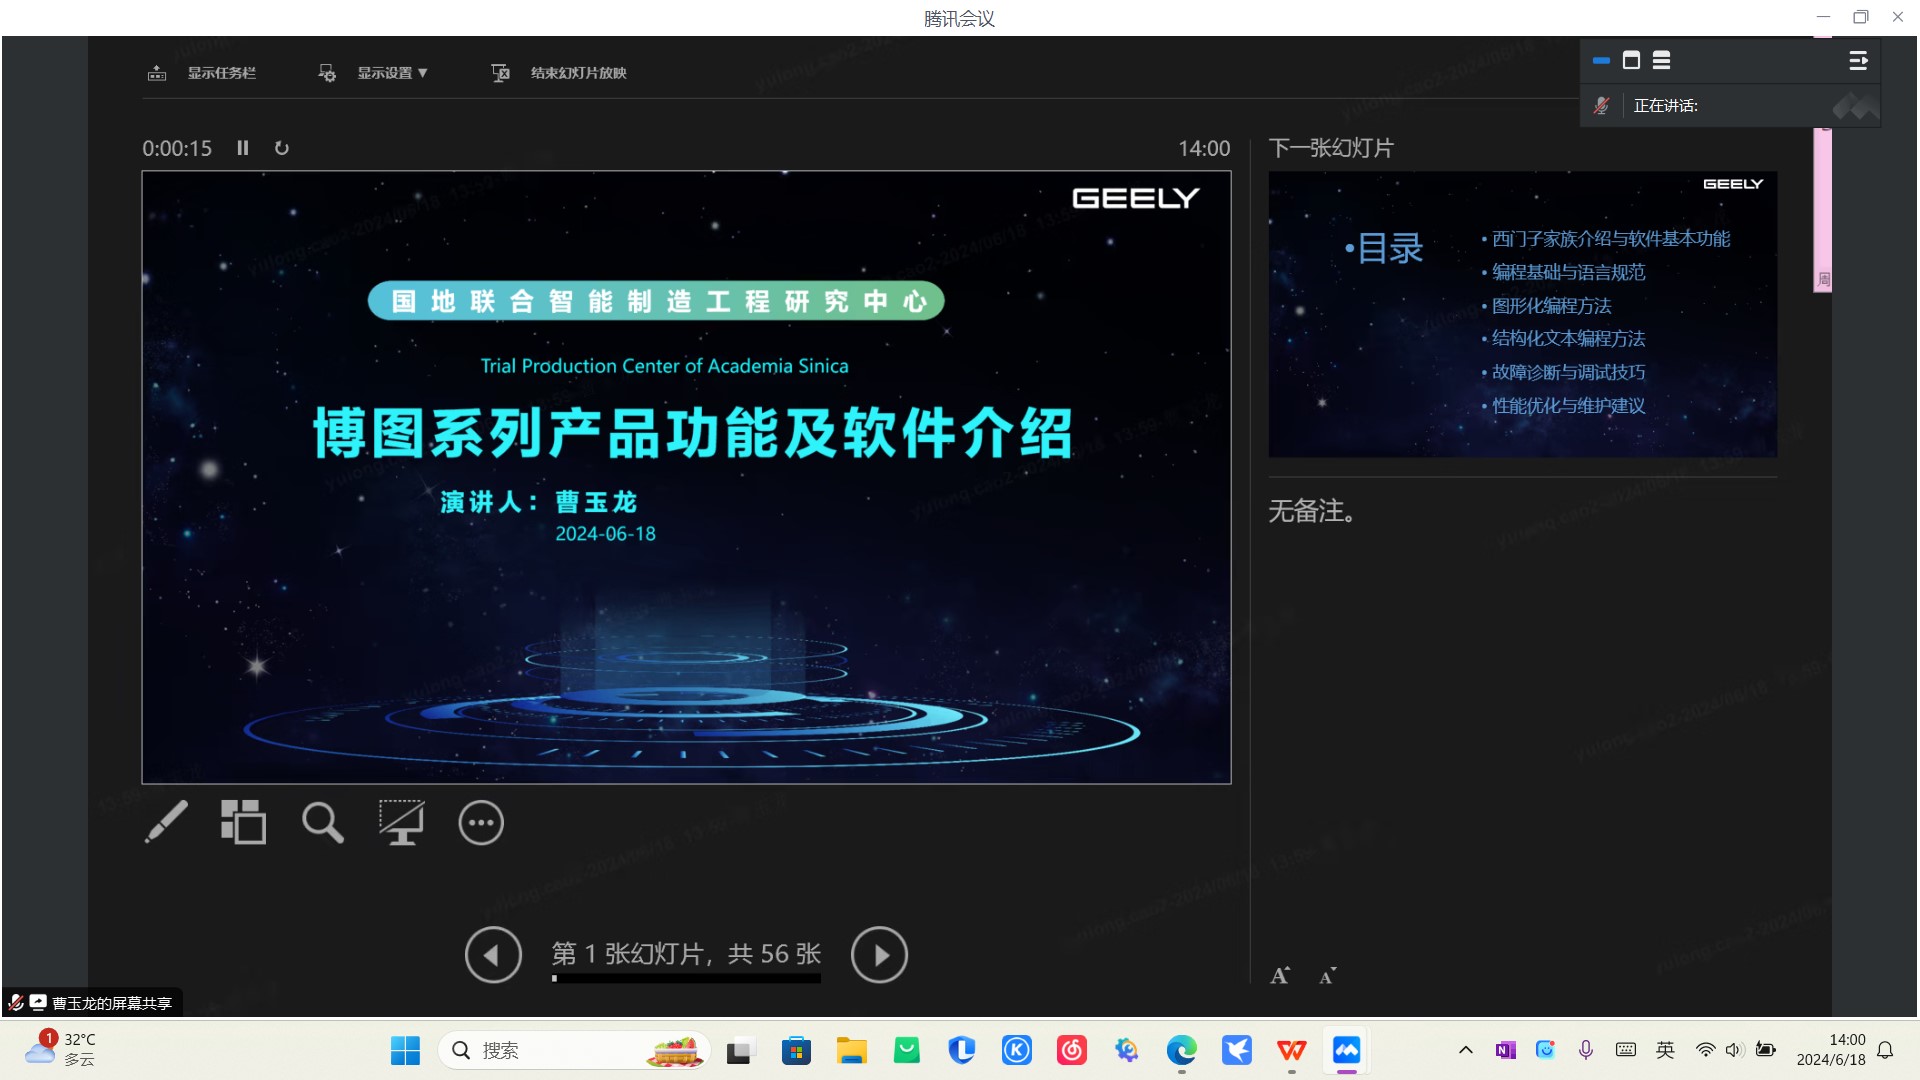The width and height of the screenshot is (1920, 1080).
Task: Click the muted microphone icon beside 正在讲话
Action: pos(1601,105)
